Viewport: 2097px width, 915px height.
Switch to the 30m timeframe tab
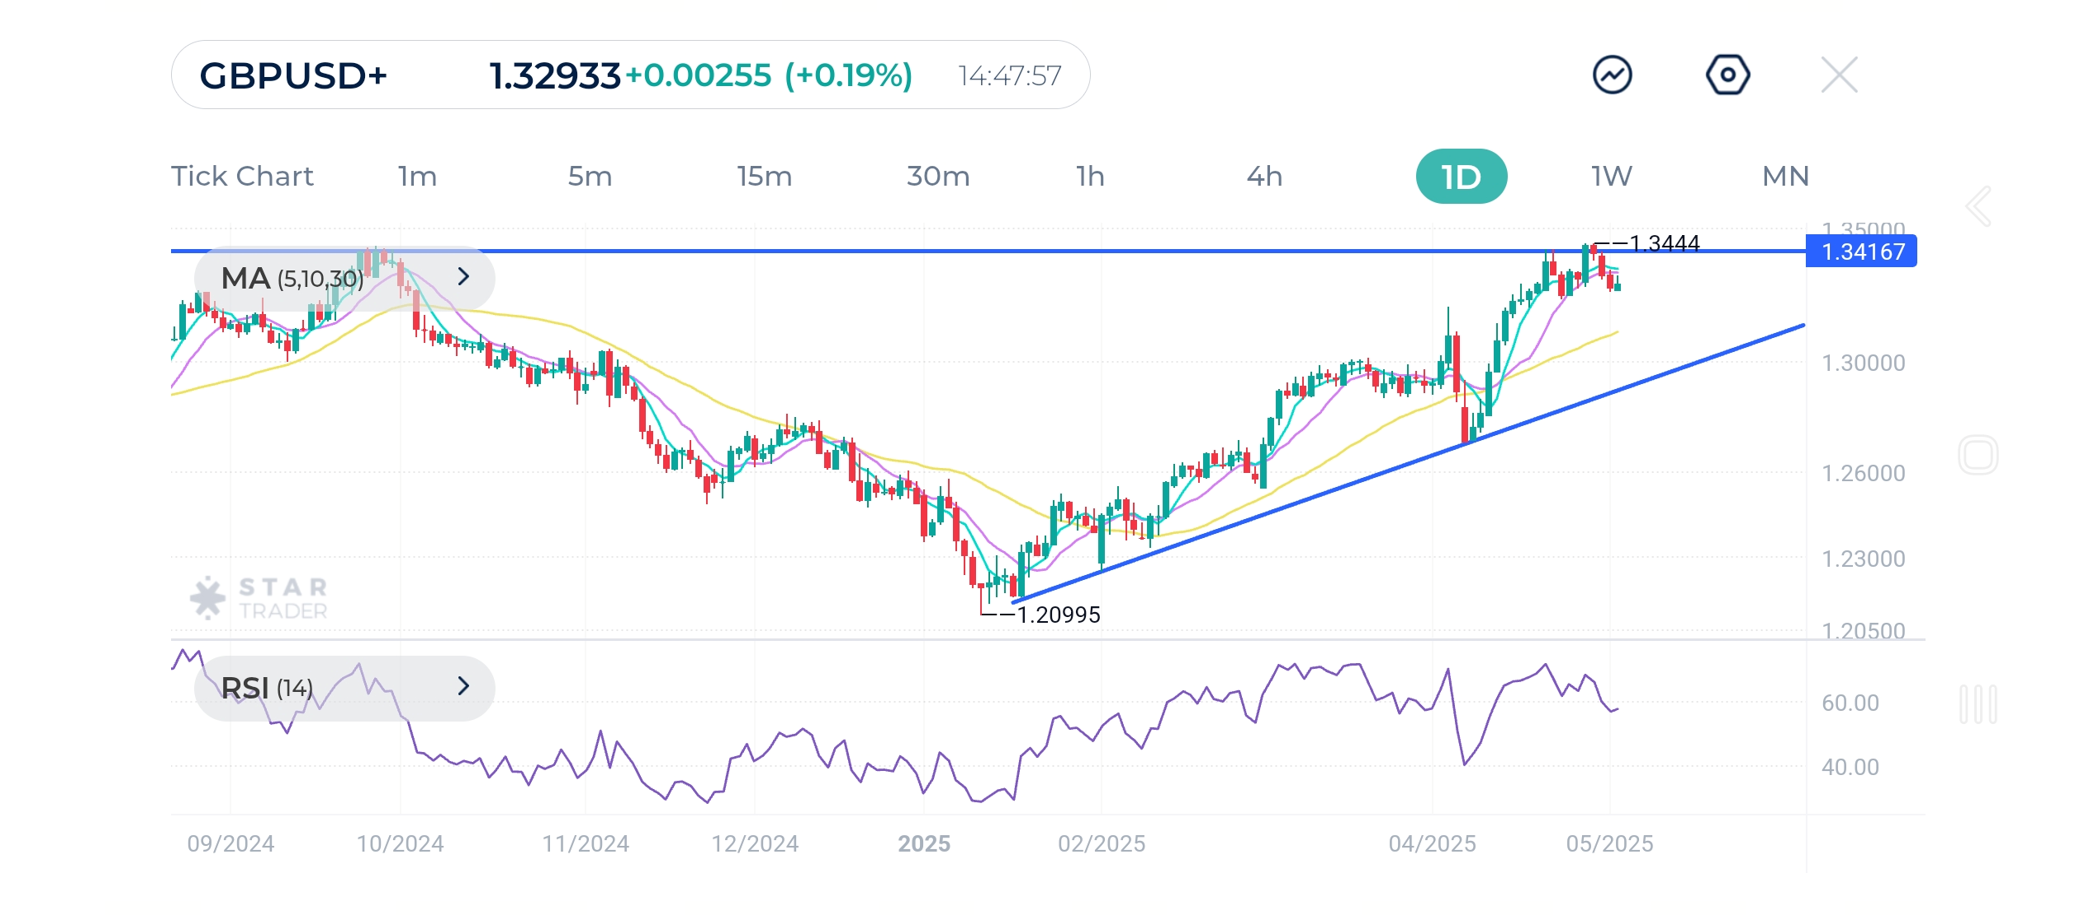click(x=937, y=176)
